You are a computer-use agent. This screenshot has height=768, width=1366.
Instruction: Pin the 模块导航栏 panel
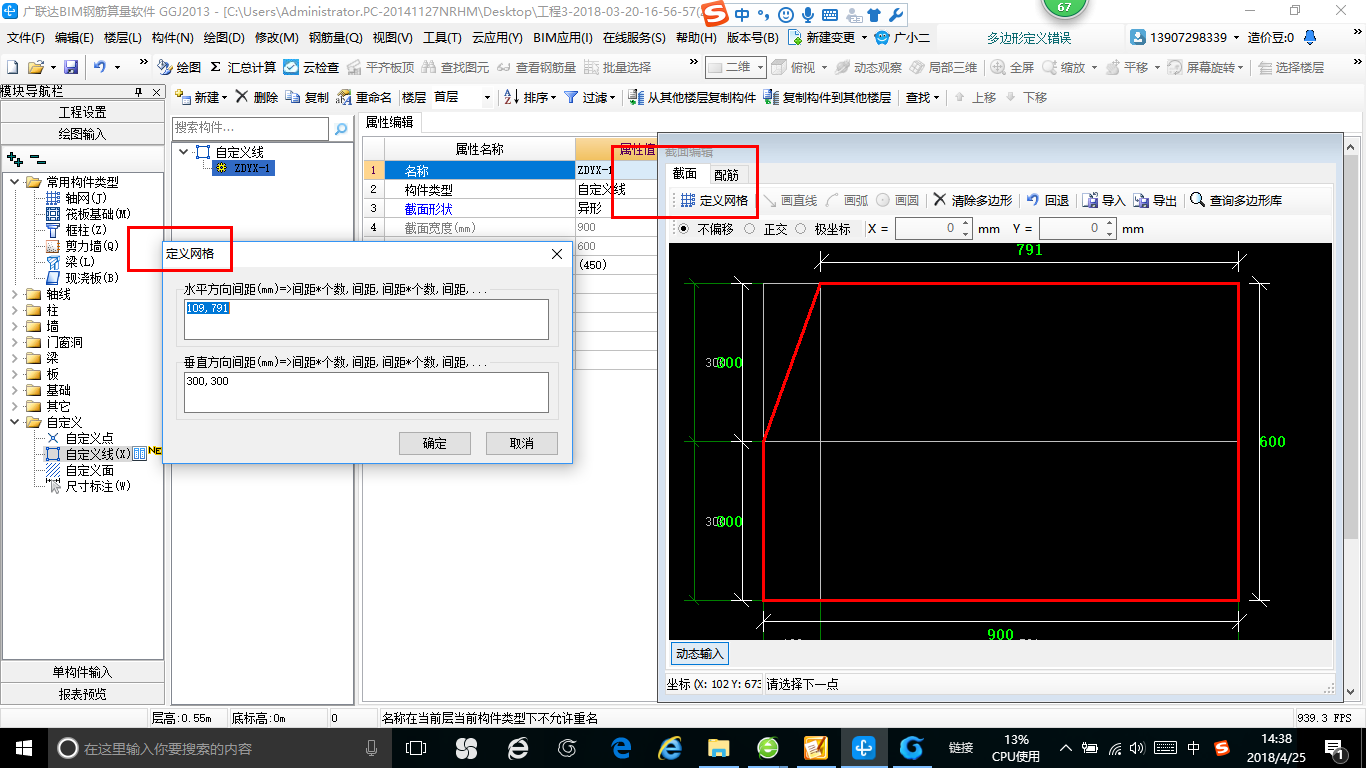click(139, 92)
